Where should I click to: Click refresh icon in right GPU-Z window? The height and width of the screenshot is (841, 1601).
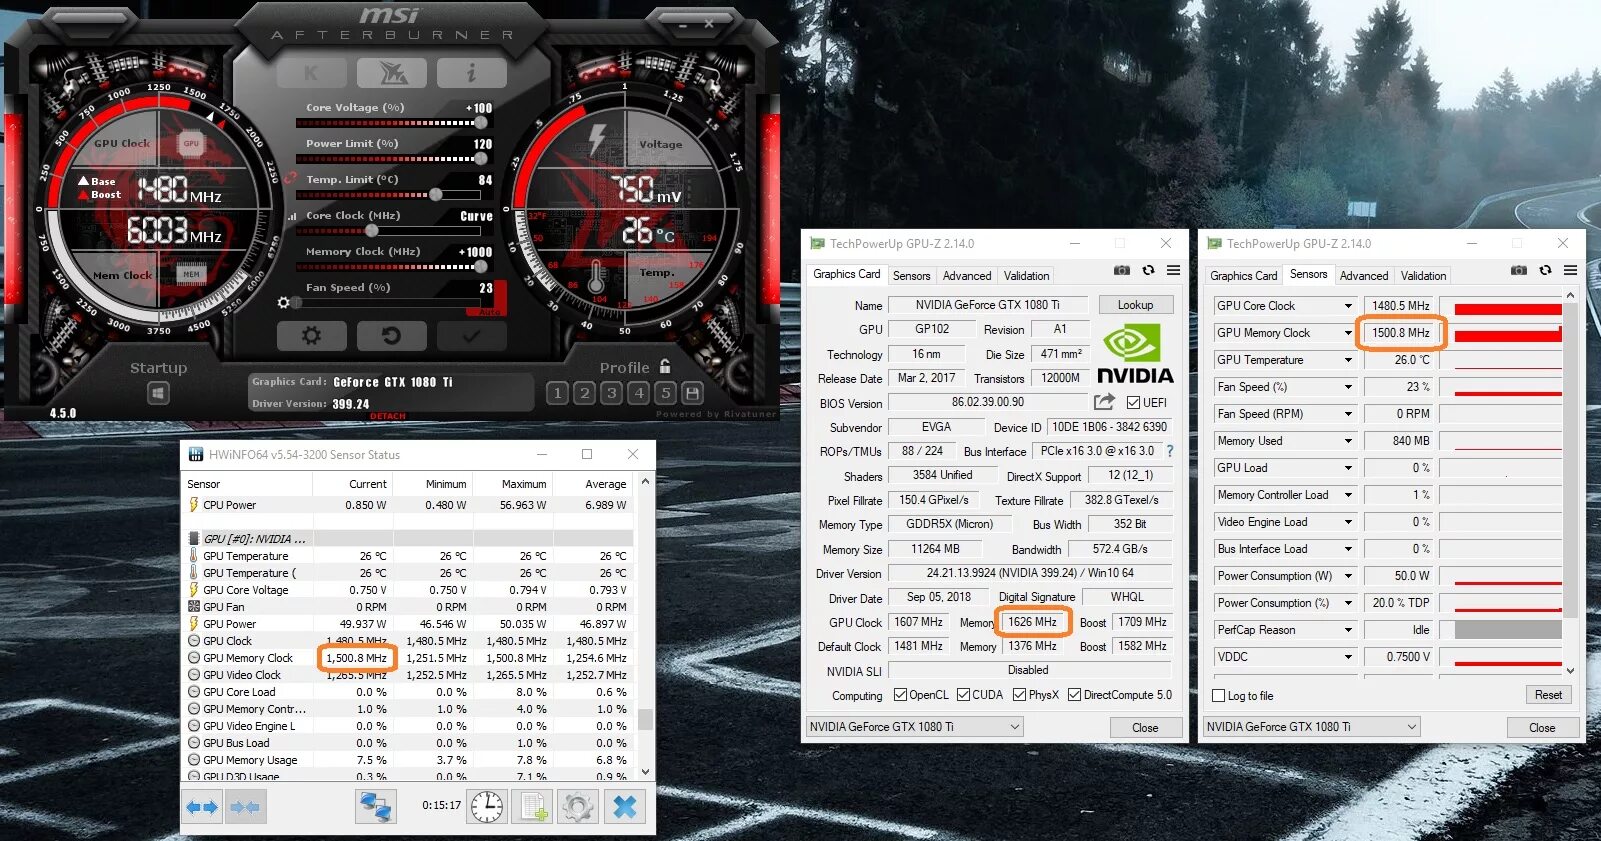[1545, 271]
